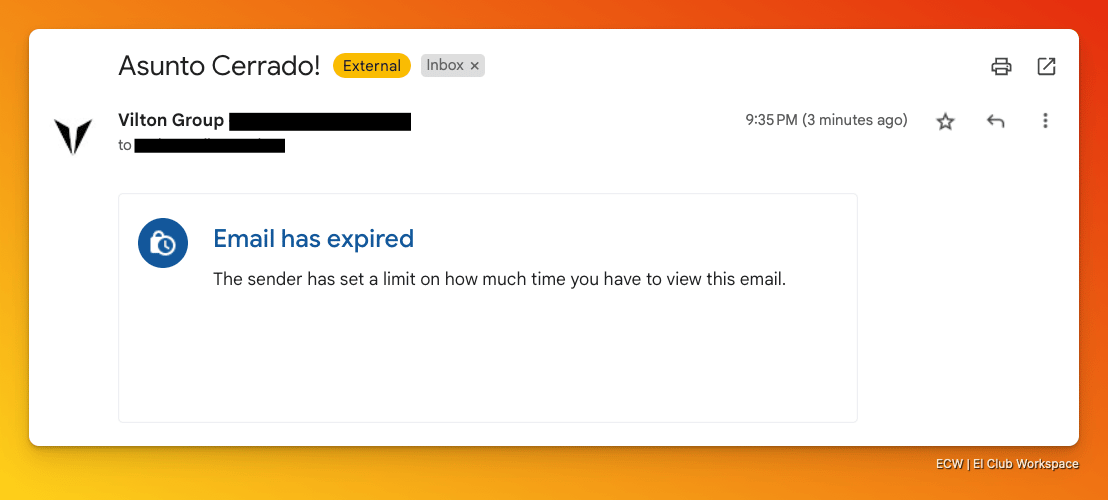The image size is (1108, 500).
Task: Print this email using the printer icon
Action: coord(1001,66)
